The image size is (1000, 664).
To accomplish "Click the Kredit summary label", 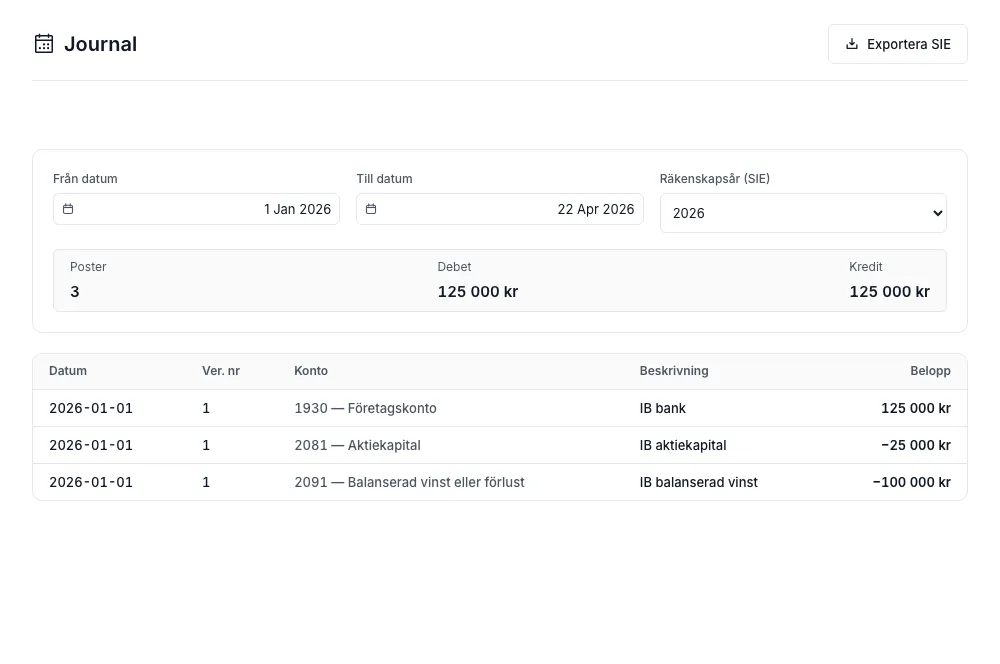I will tap(865, 267).
